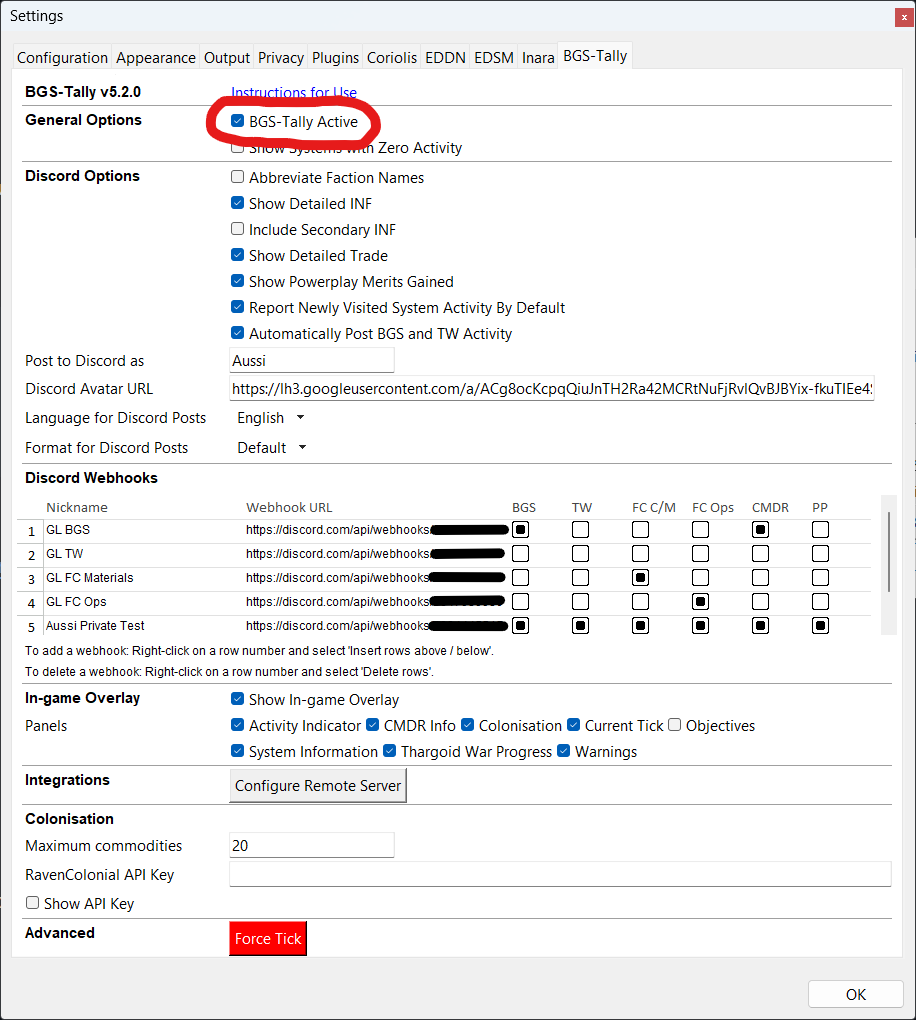Uncheck Report Newly Visited System Activity

(x=237, y=307)
